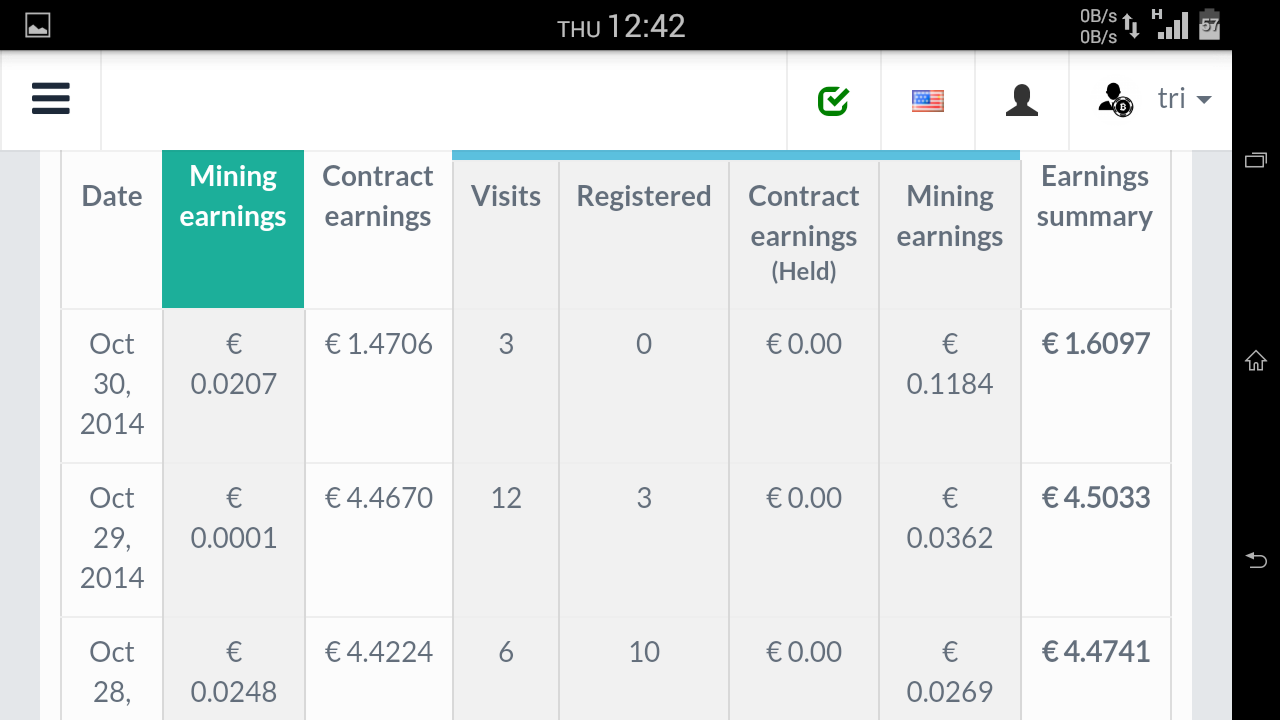The height and width of the screenshot is (720, 1280).
Task: Select the Oct 30, 2014 date cell
Action: coord(112,384)
